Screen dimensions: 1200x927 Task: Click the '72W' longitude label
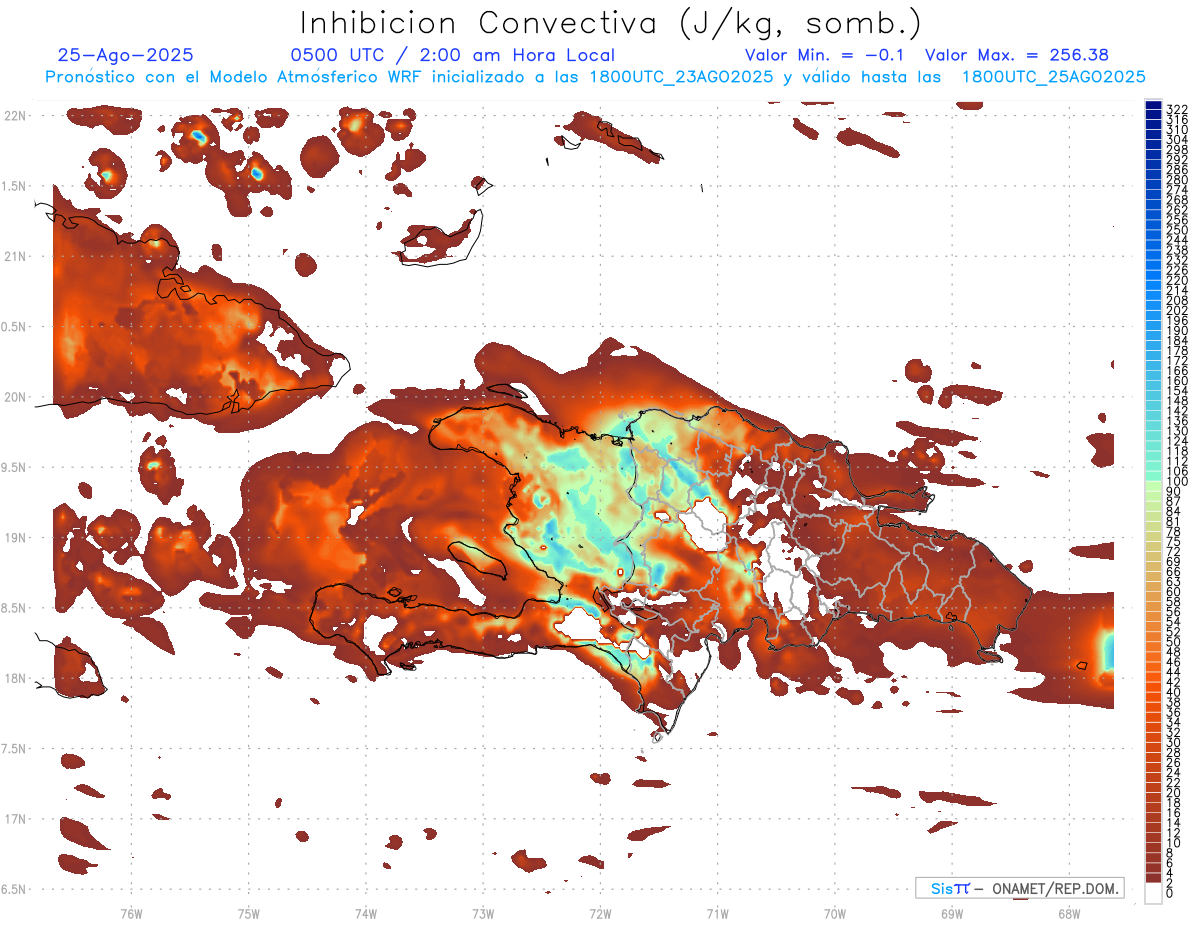(x=600, y=914)
